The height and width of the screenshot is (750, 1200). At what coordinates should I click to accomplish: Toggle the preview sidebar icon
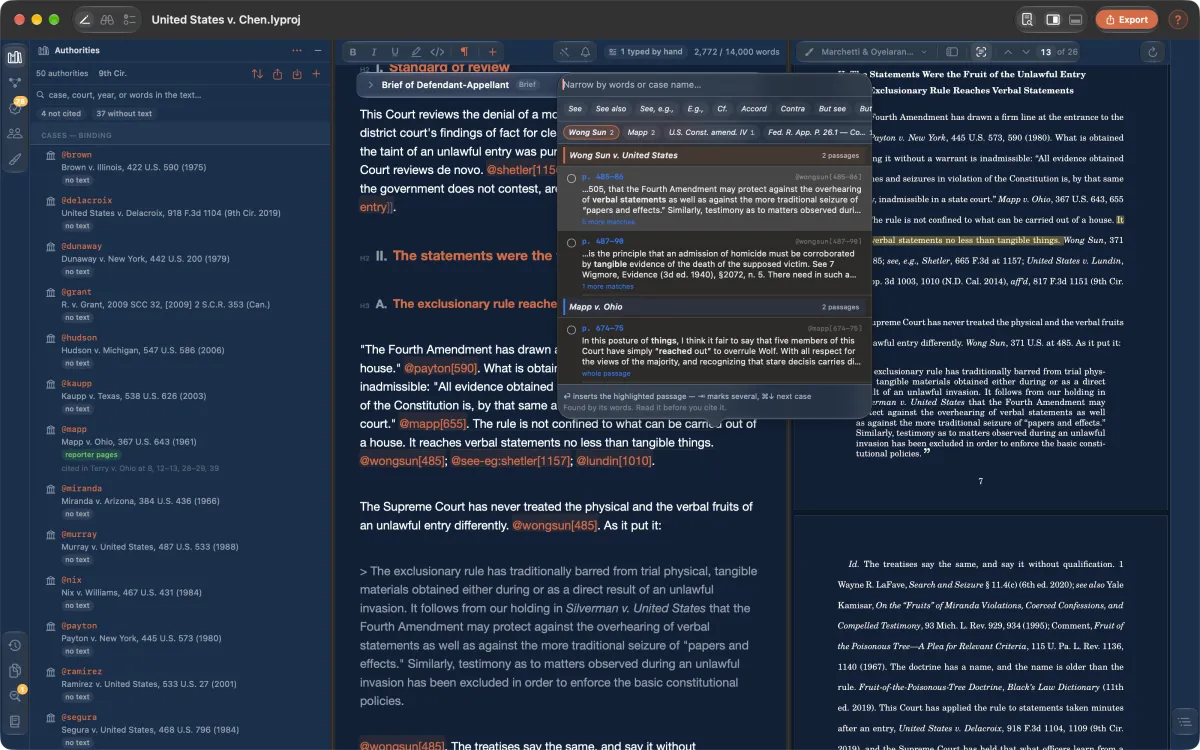(x=952, y=52)
